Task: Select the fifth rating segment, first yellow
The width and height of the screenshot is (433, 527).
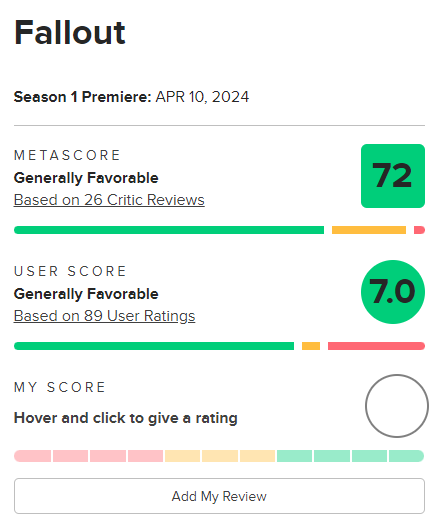Action: pyautogui.click(x=182, y=456)
